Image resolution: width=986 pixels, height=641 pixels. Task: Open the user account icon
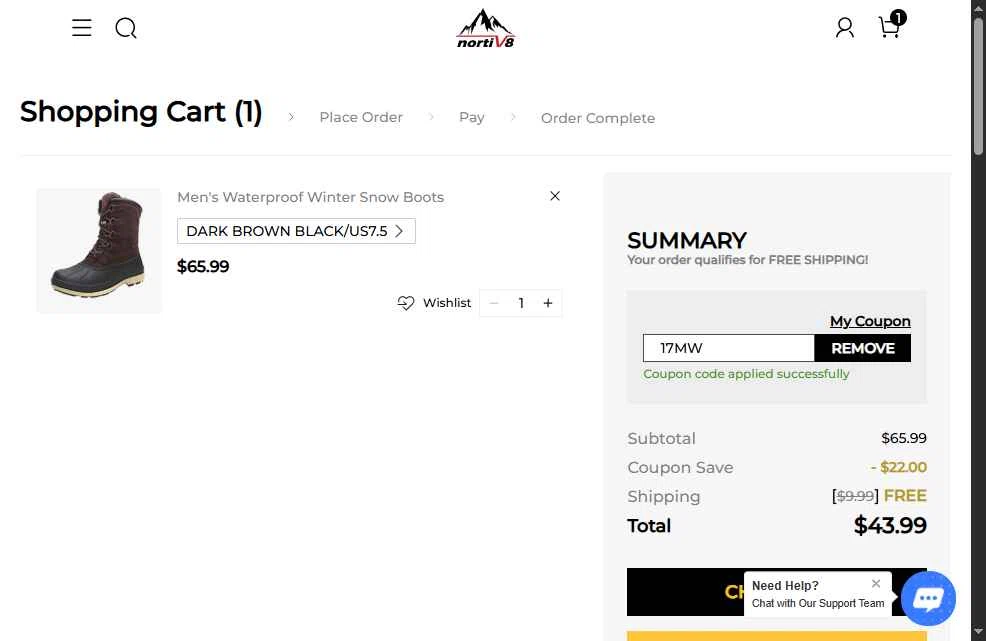(845, 28)
